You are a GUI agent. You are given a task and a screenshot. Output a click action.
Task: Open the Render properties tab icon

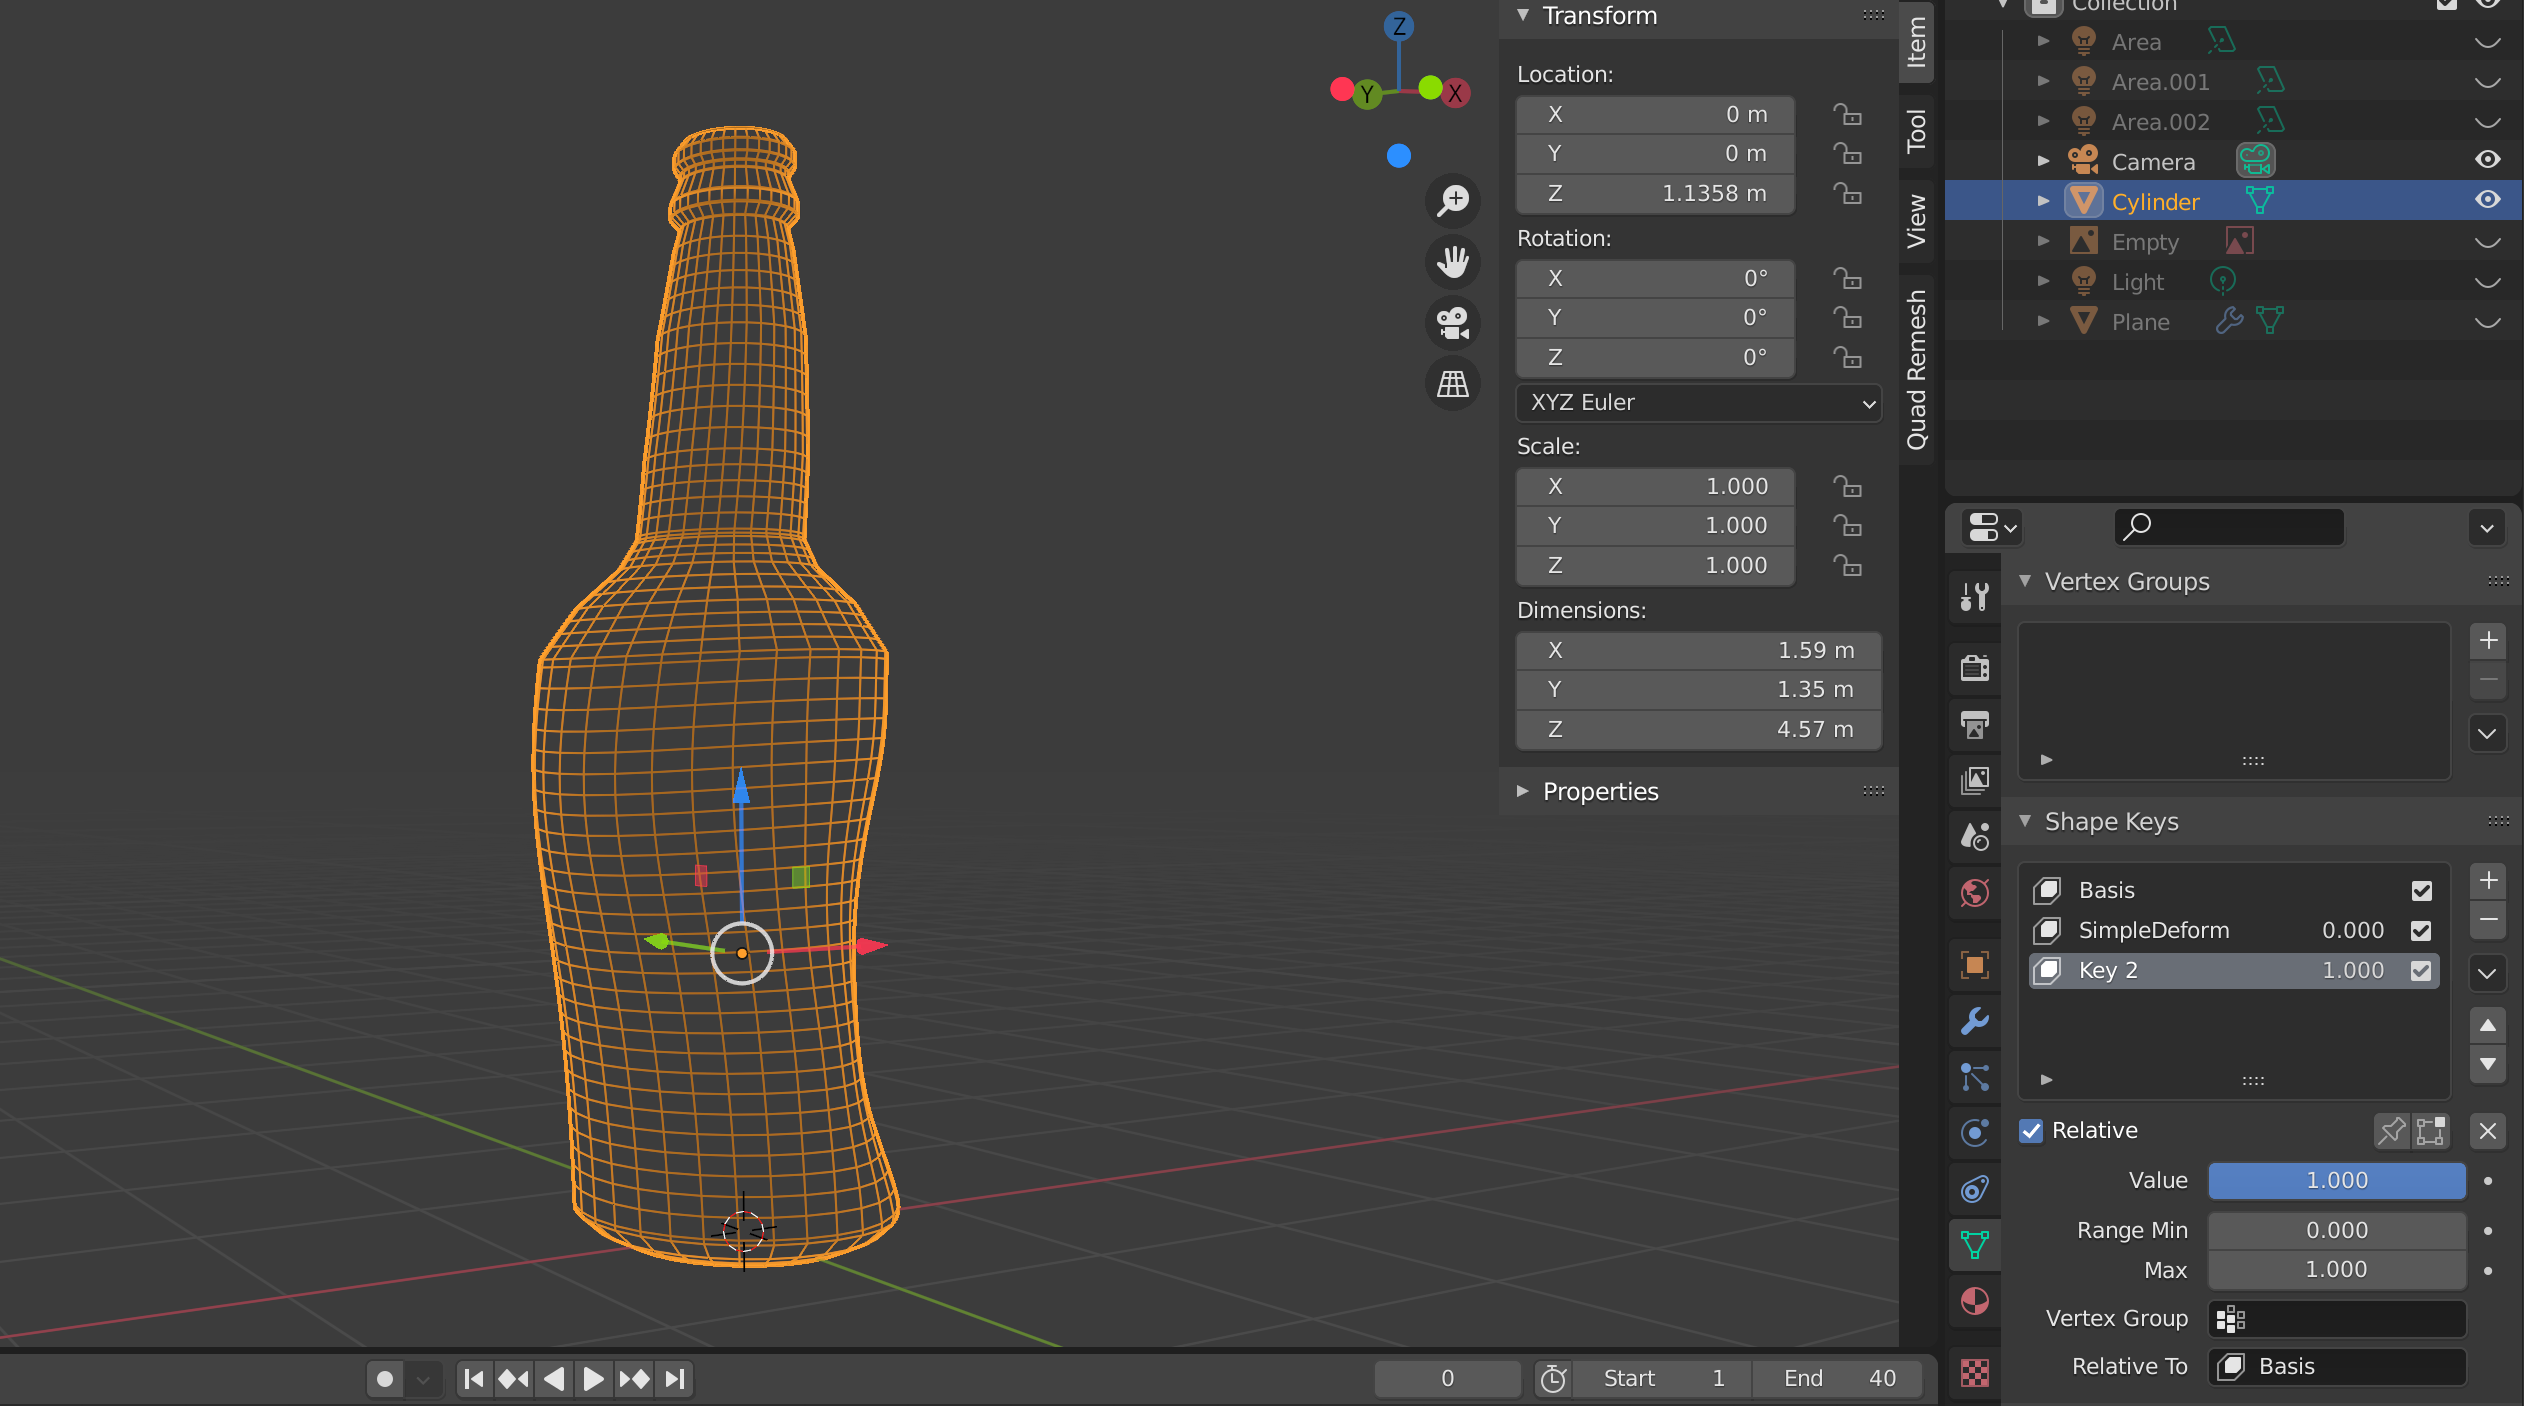1975,667
